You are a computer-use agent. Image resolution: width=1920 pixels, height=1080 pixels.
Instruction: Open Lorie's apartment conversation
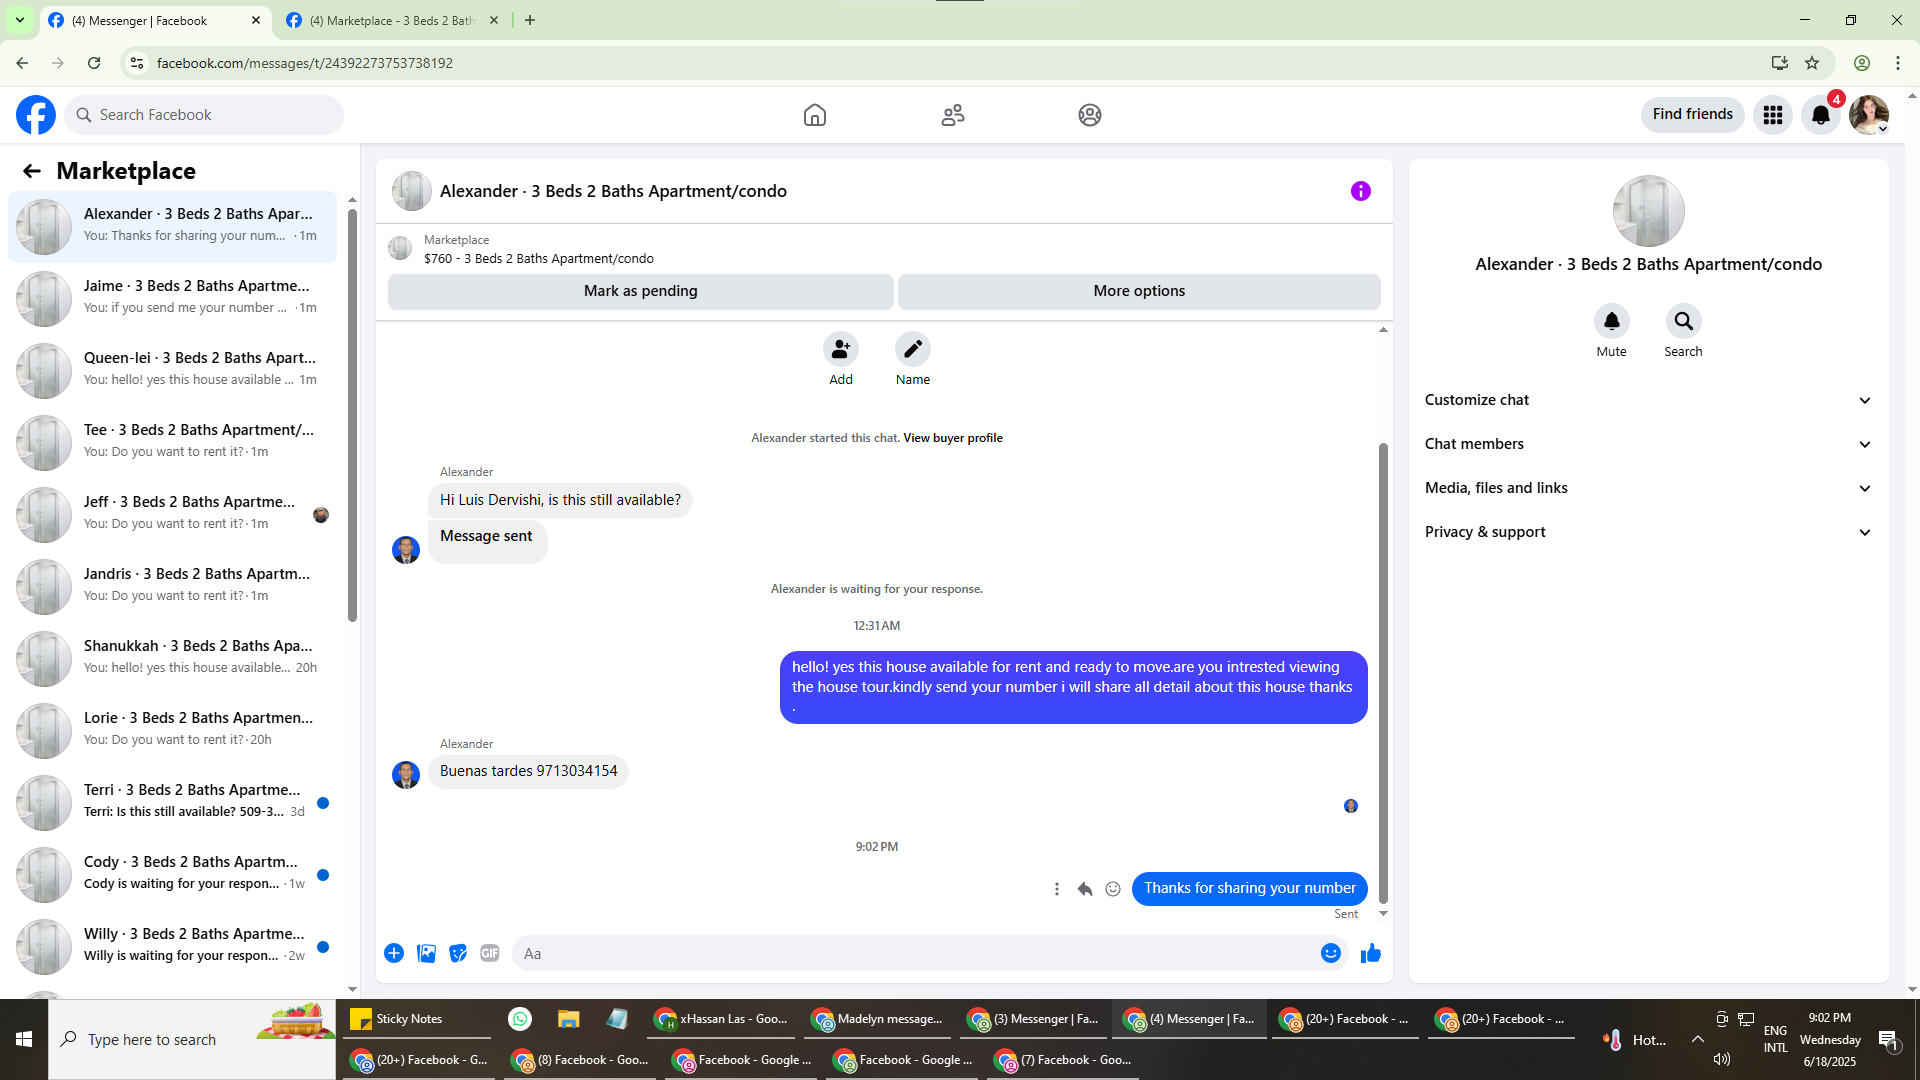click(173, 729)
